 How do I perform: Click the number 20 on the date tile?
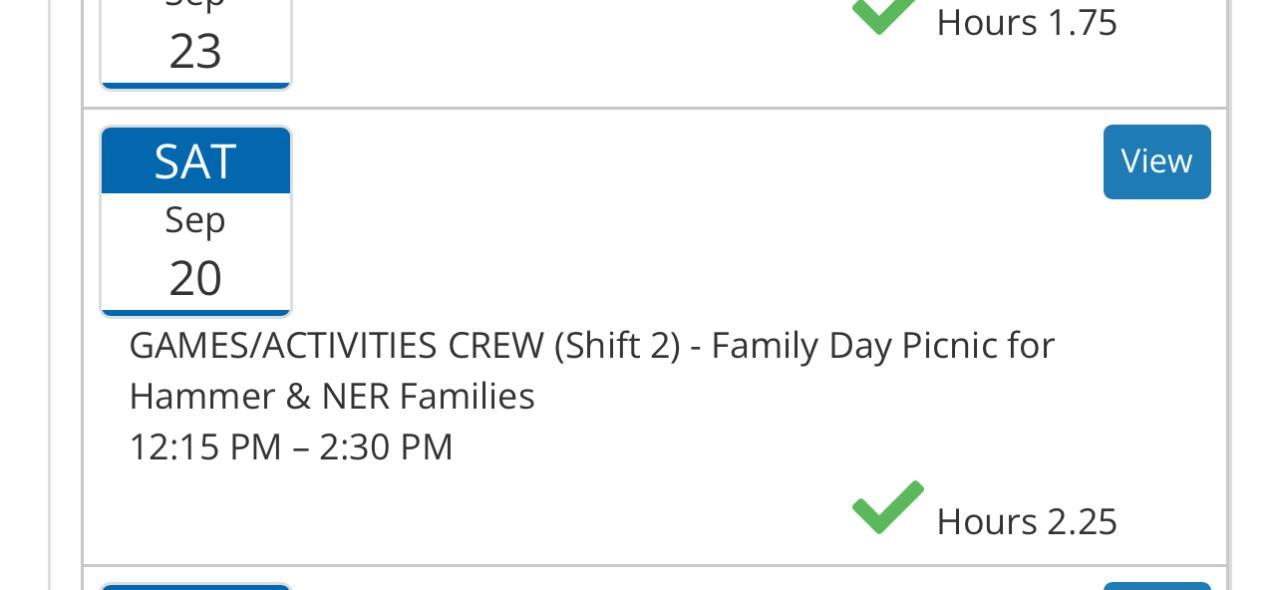coord(195,278)
